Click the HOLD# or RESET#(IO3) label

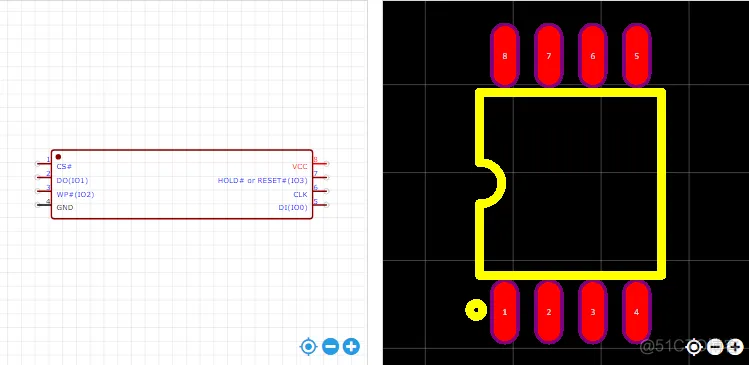[x=263, y=181]
